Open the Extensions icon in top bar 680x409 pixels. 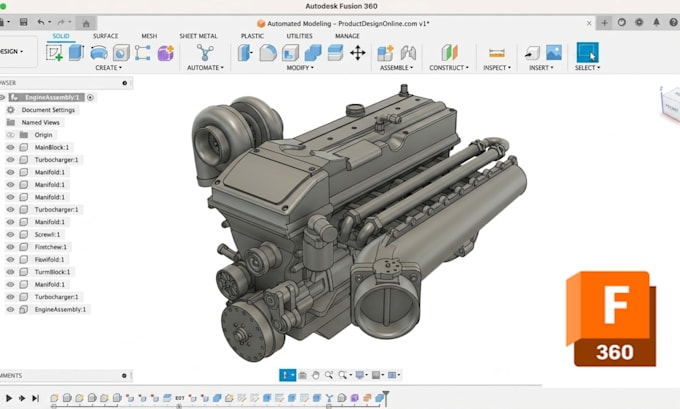[x=639, y=22]
